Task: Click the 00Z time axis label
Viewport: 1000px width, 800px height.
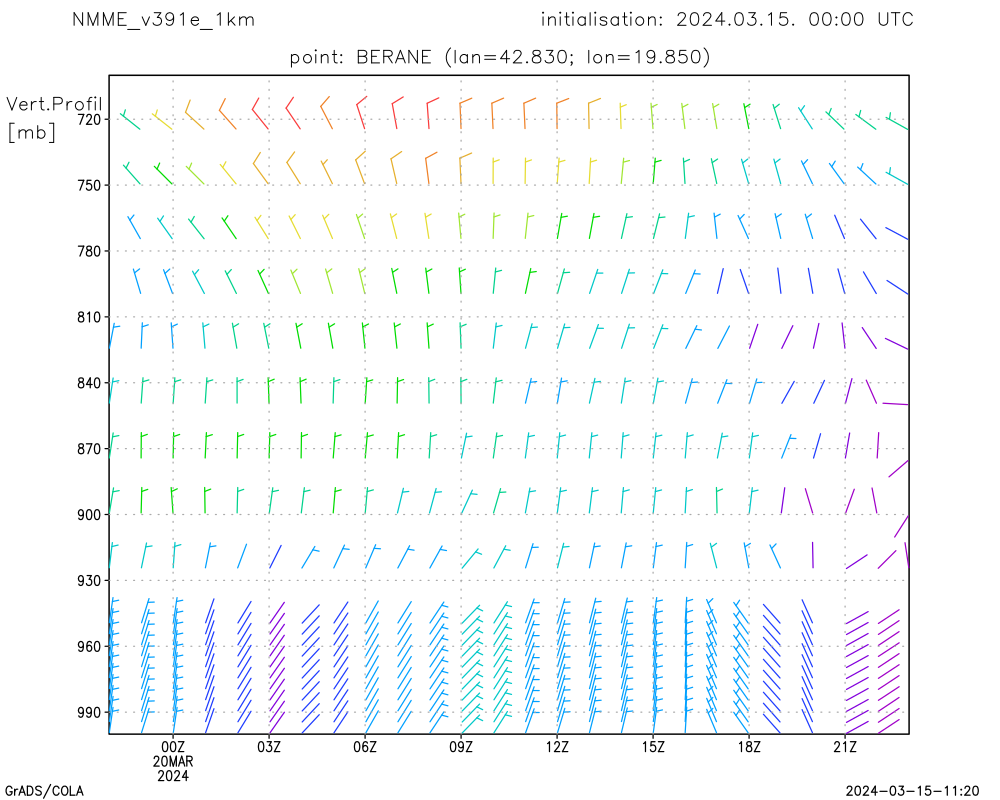Action: tap(173, 747)
